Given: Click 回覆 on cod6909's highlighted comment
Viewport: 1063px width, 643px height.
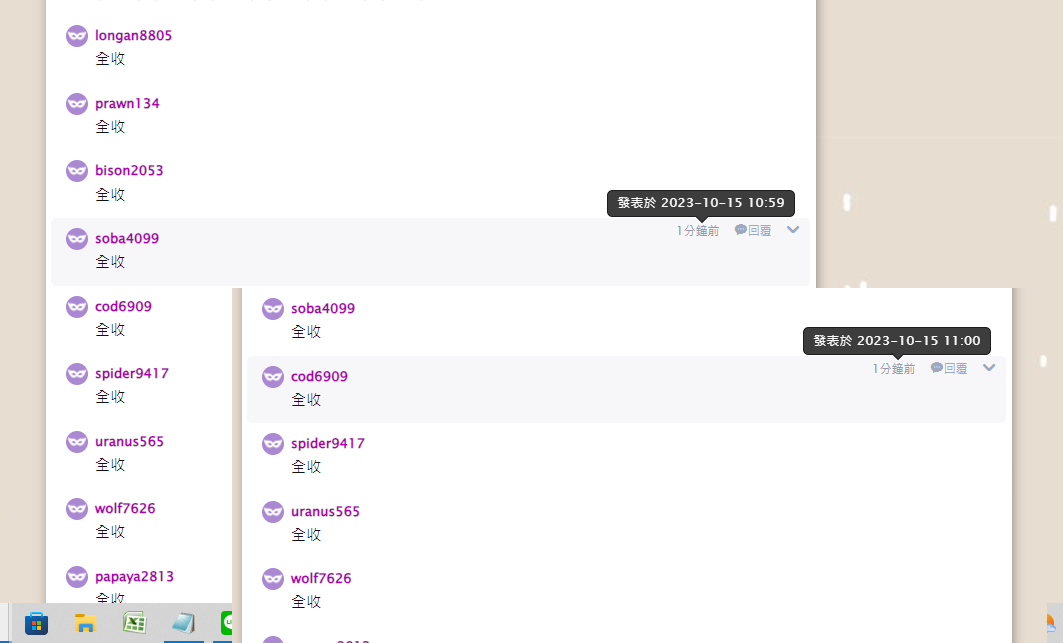Looking at the screenshot, I should click(x=955, y=368).
